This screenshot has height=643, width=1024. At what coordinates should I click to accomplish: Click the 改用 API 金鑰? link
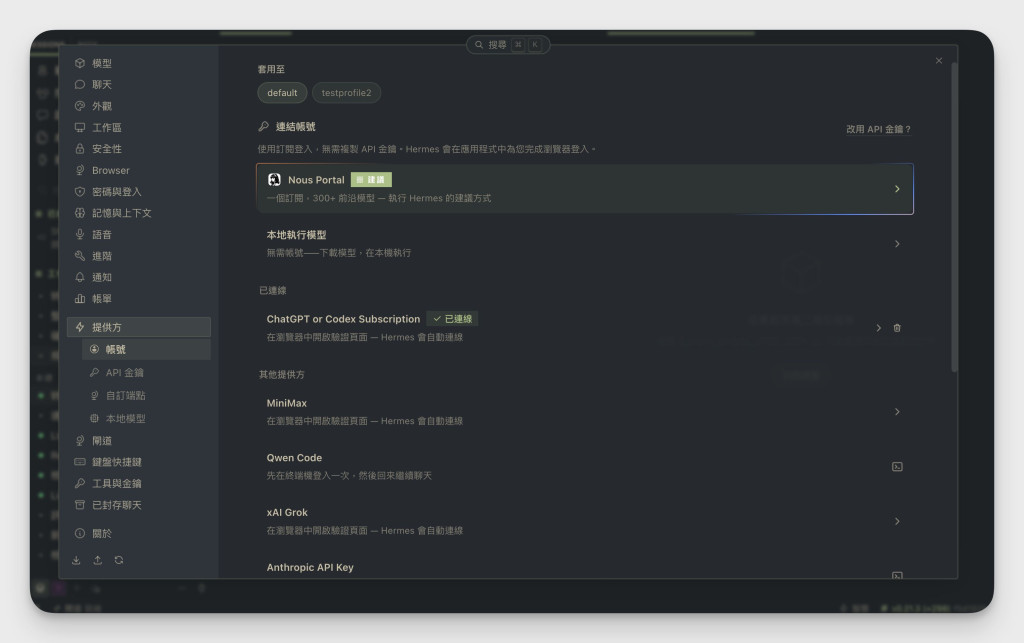878,129
